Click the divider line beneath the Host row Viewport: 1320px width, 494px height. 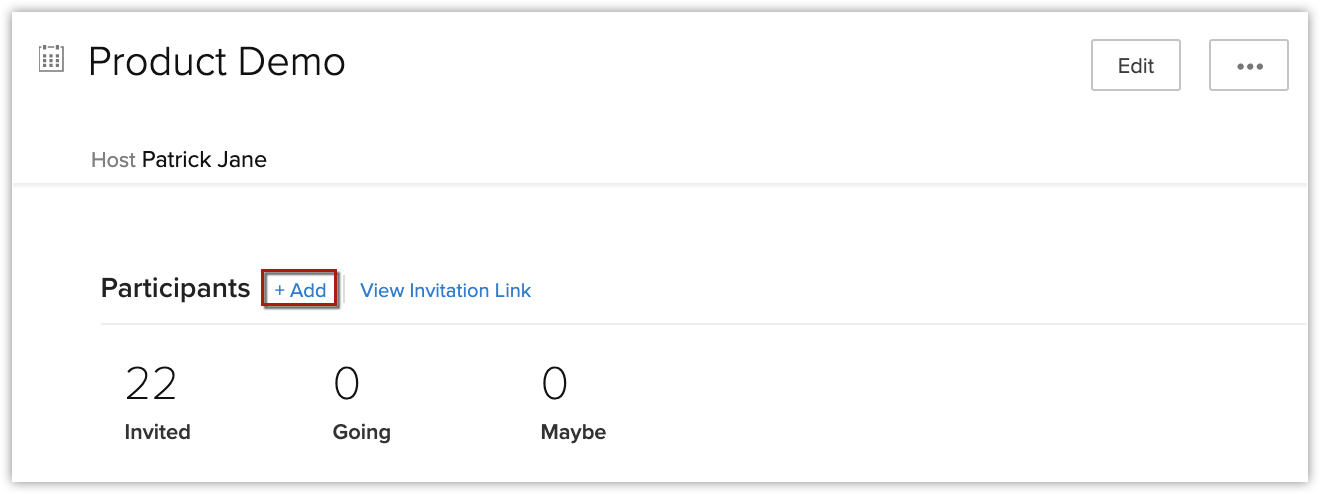coord(660,184)
